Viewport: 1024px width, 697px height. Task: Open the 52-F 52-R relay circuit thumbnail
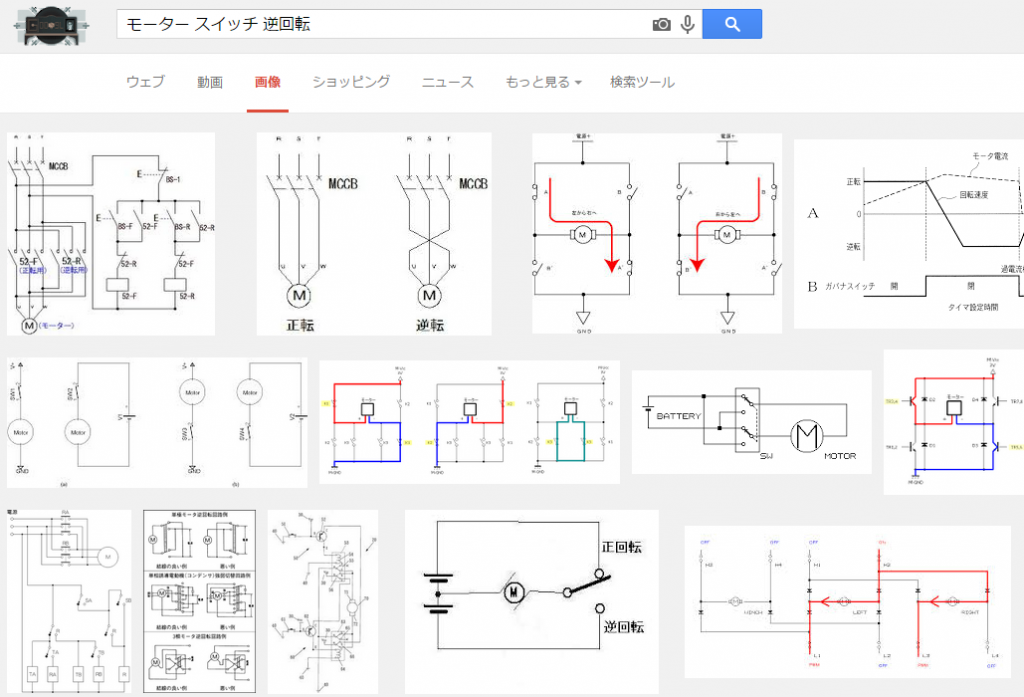click(x=111, y=234)
